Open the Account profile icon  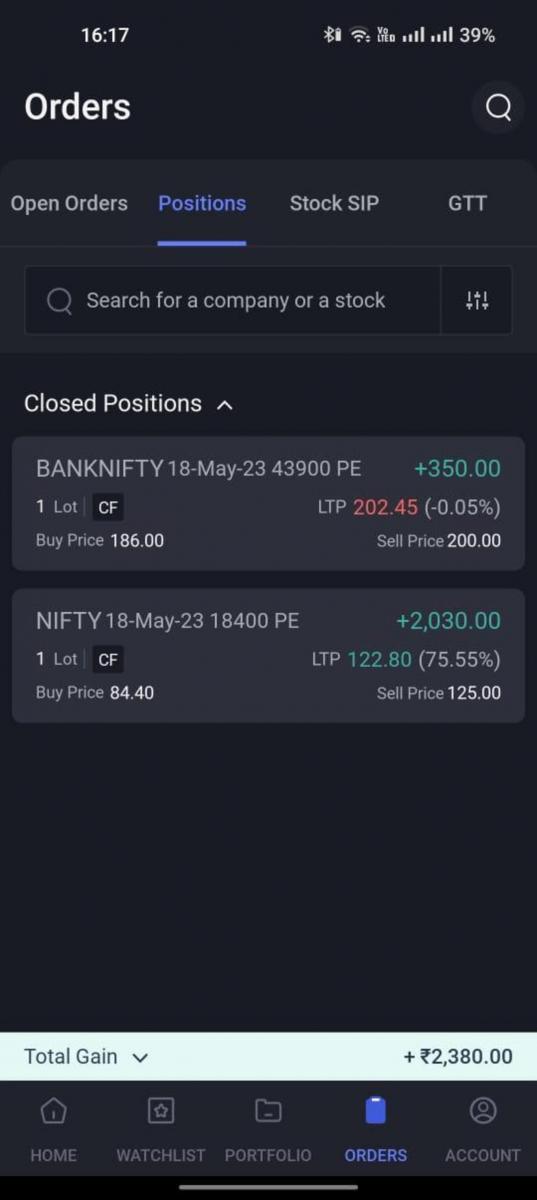point(483,1111)
